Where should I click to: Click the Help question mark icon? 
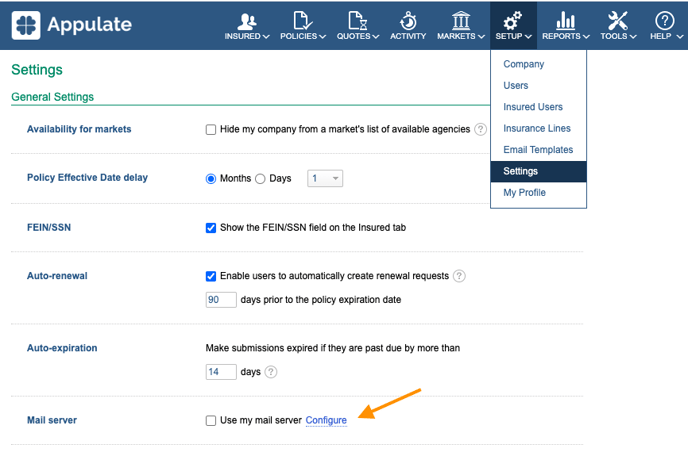(x=665, y=21)
